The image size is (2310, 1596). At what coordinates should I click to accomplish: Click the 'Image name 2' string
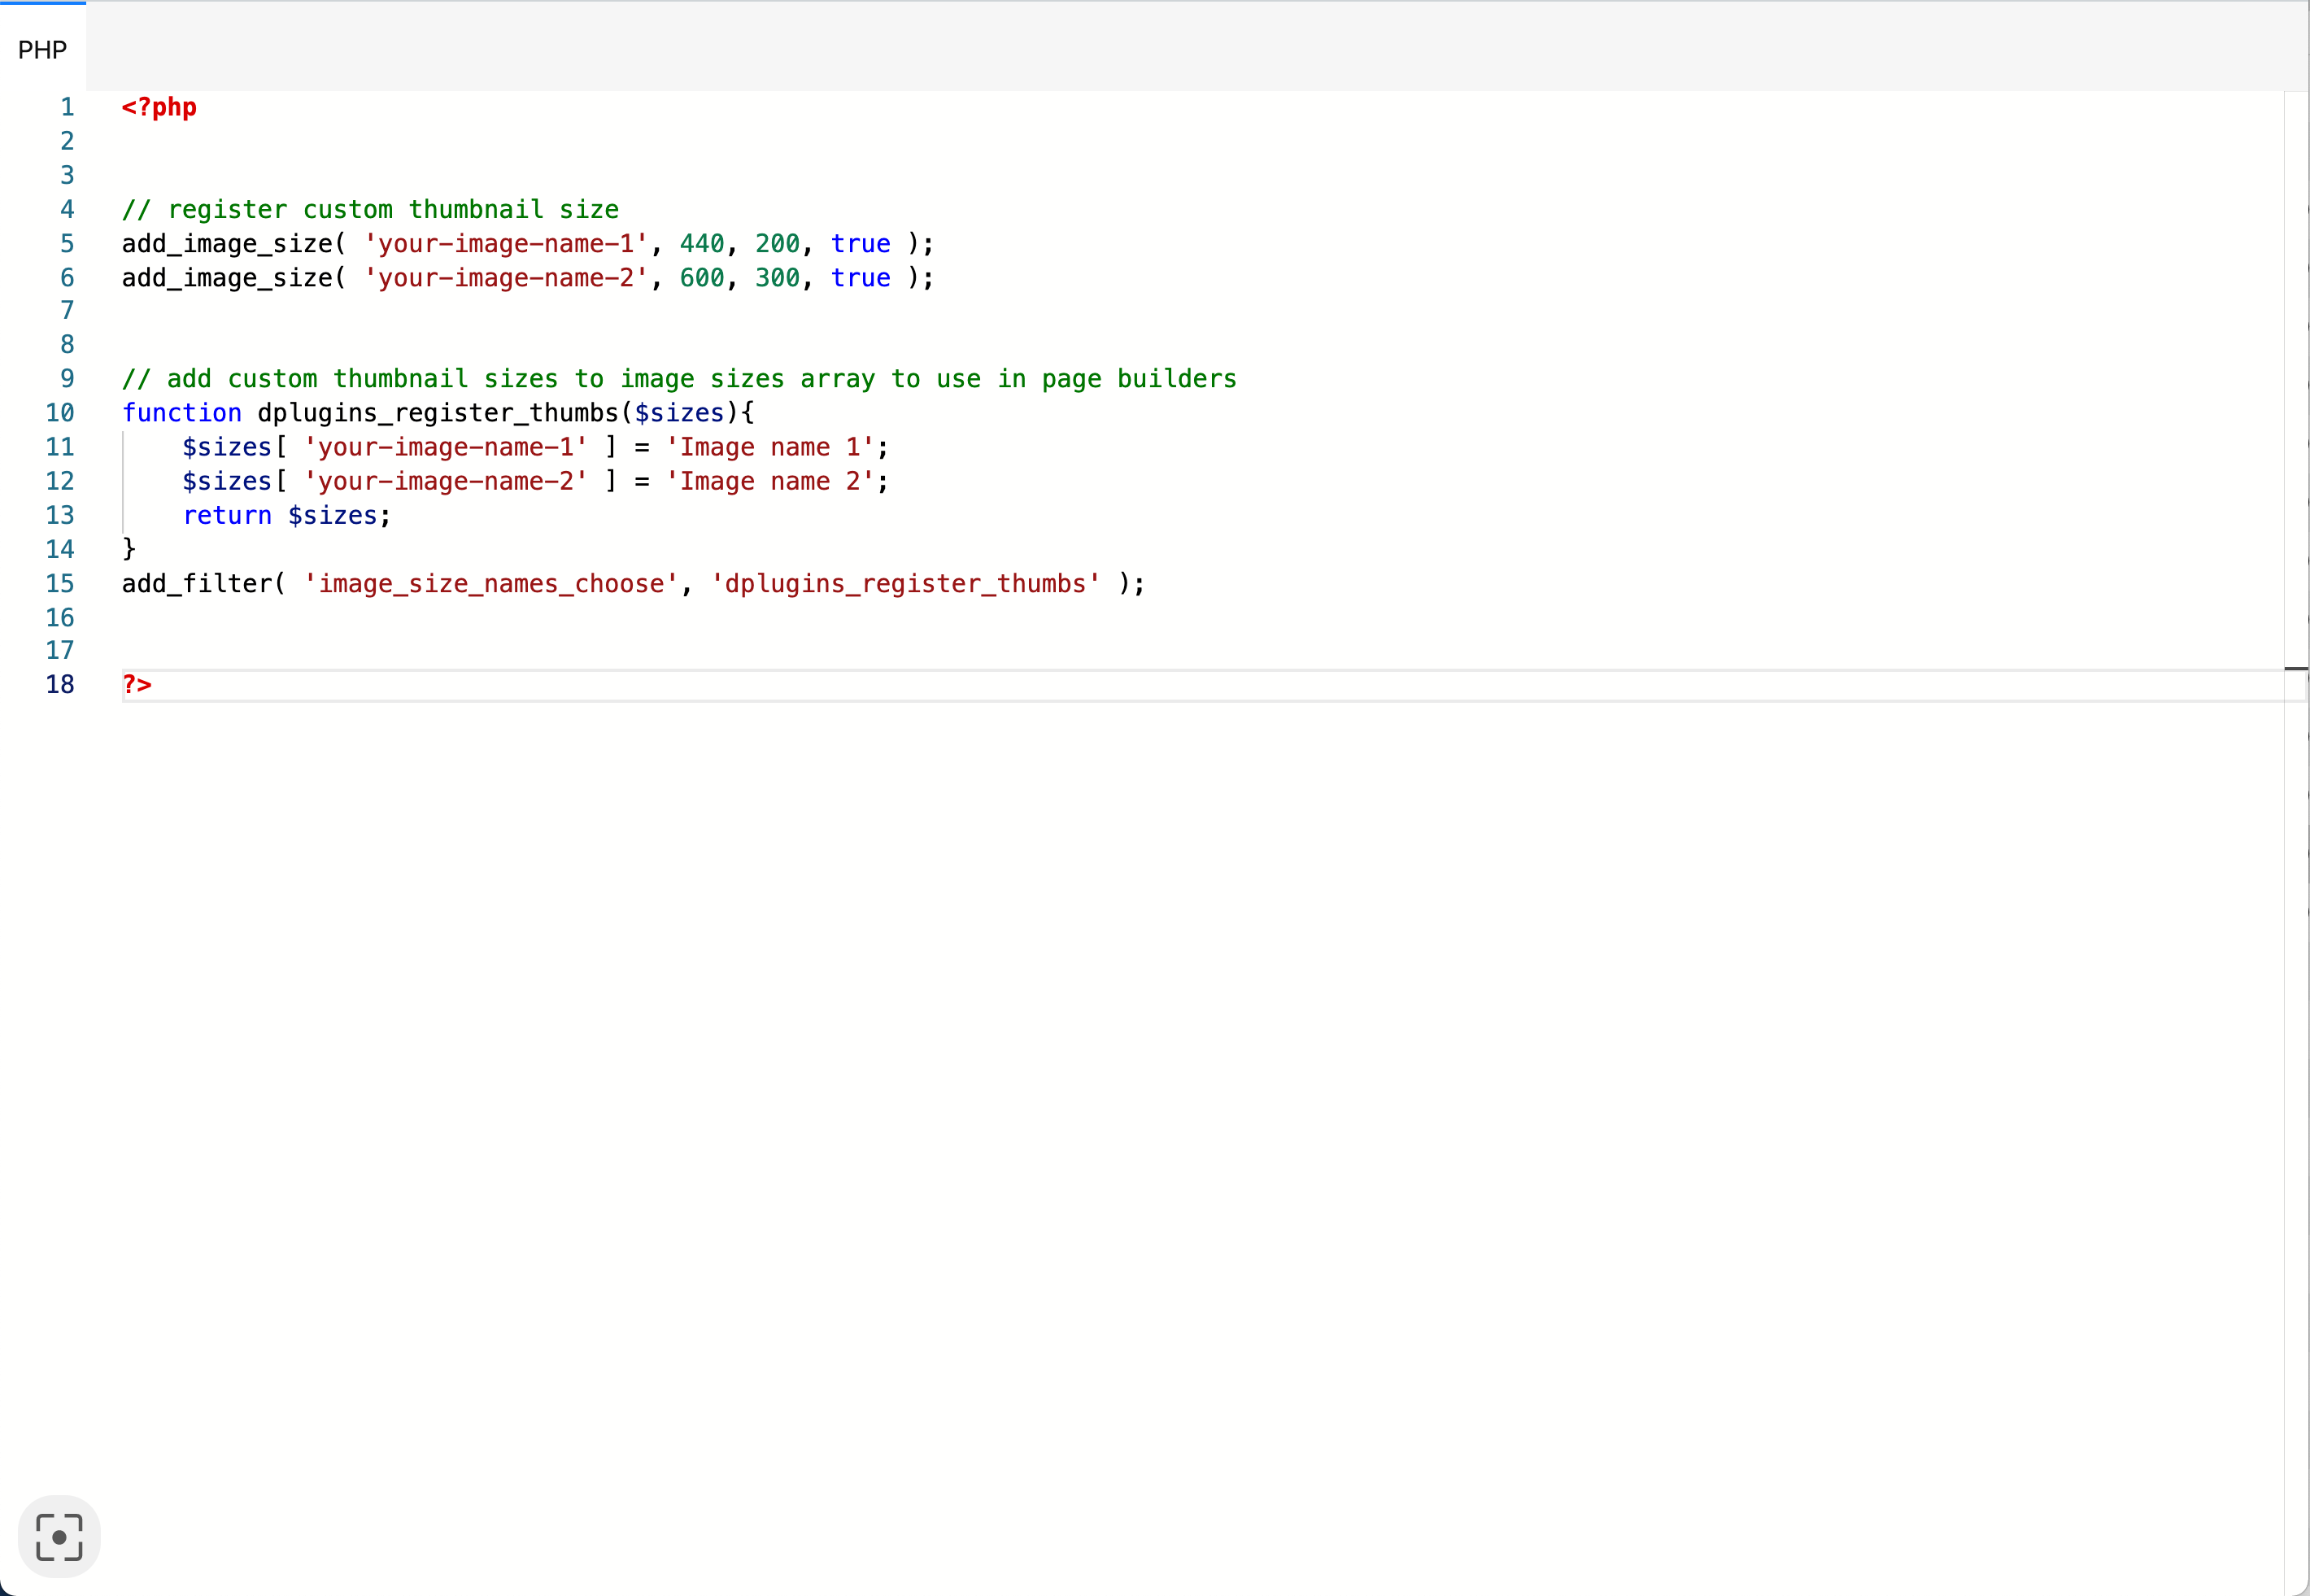click(770, 481)
